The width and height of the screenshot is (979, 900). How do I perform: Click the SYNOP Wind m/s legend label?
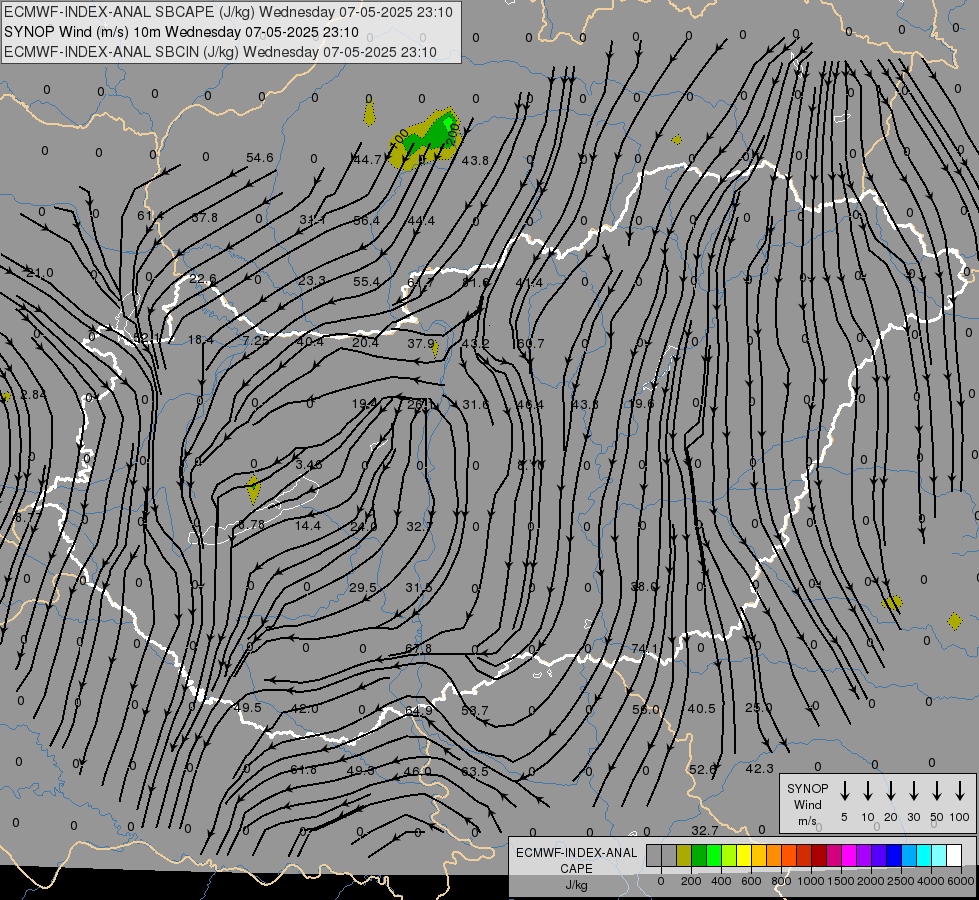coord(807,804)
